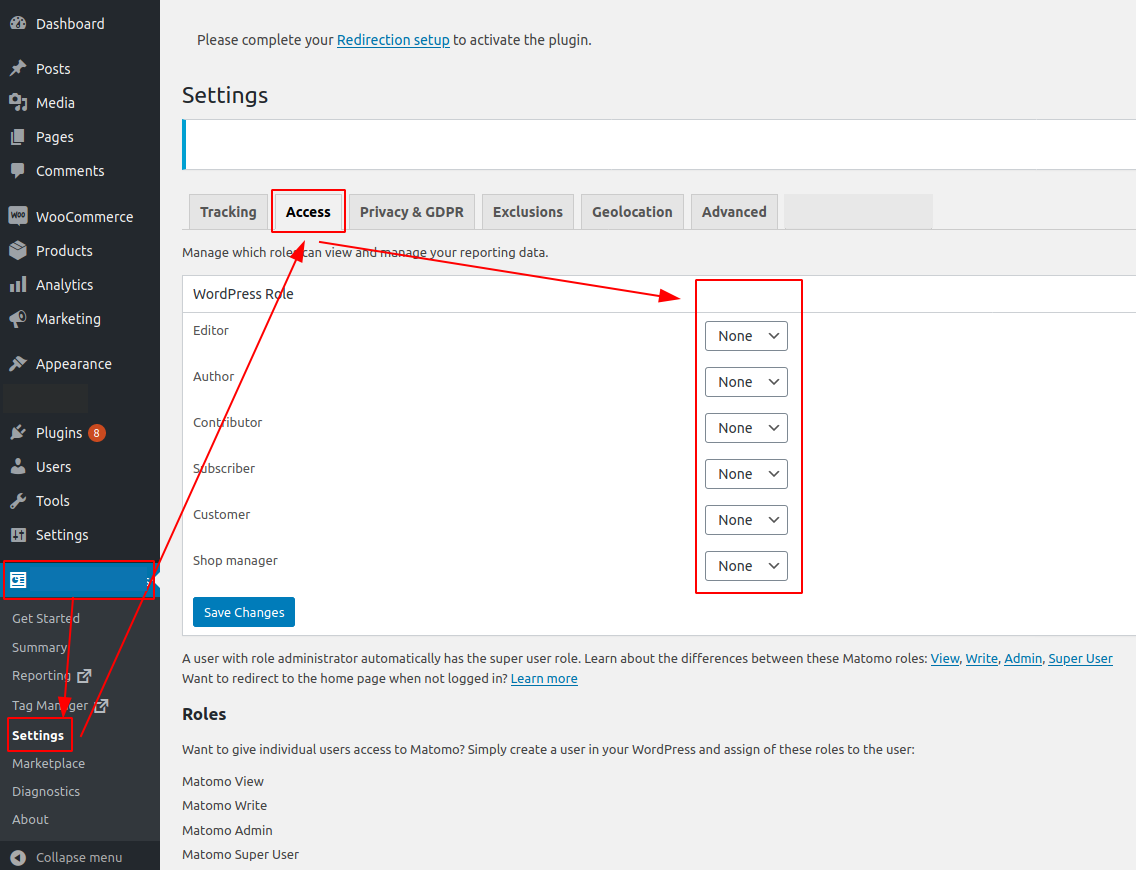Collapse the admin sidebar menu
Screen dimensions: 1136x870
(x=70, y=857)
